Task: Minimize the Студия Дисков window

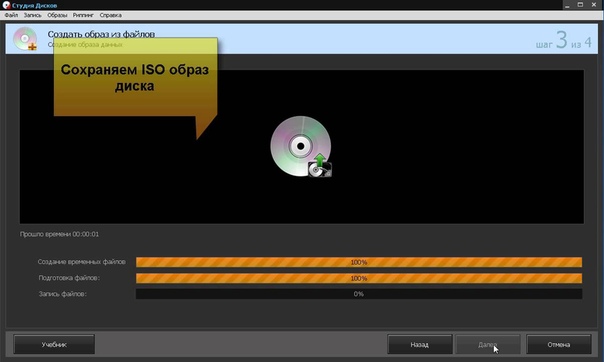Action: coord(567,5)
